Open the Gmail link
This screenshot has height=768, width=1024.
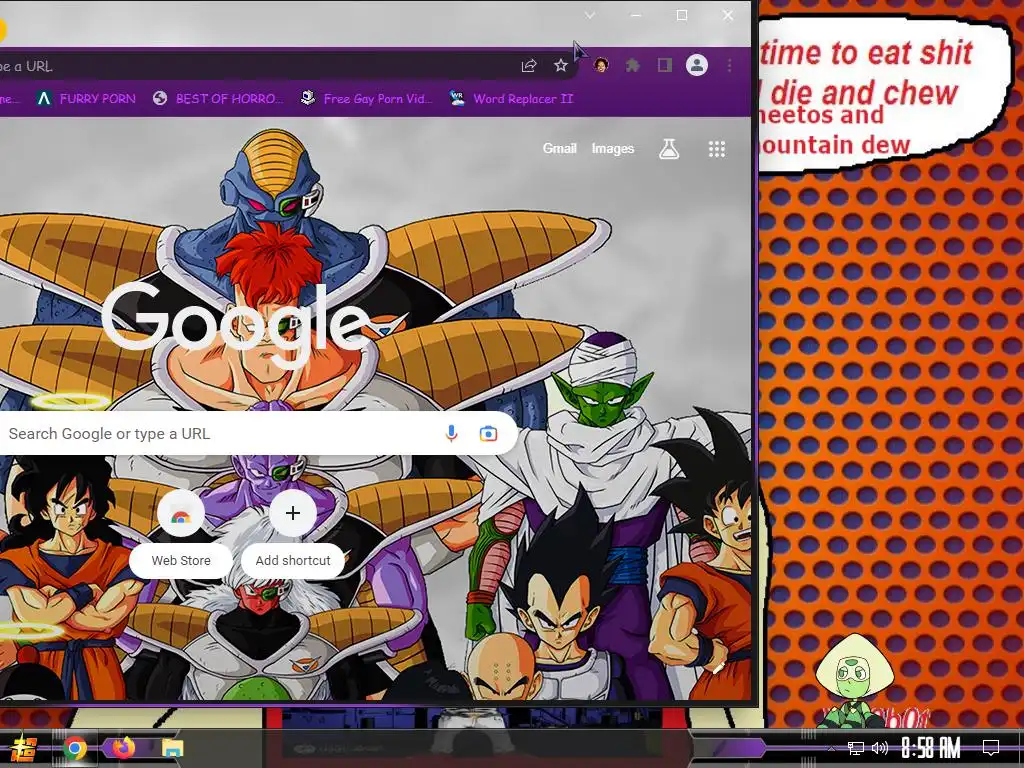559,149
